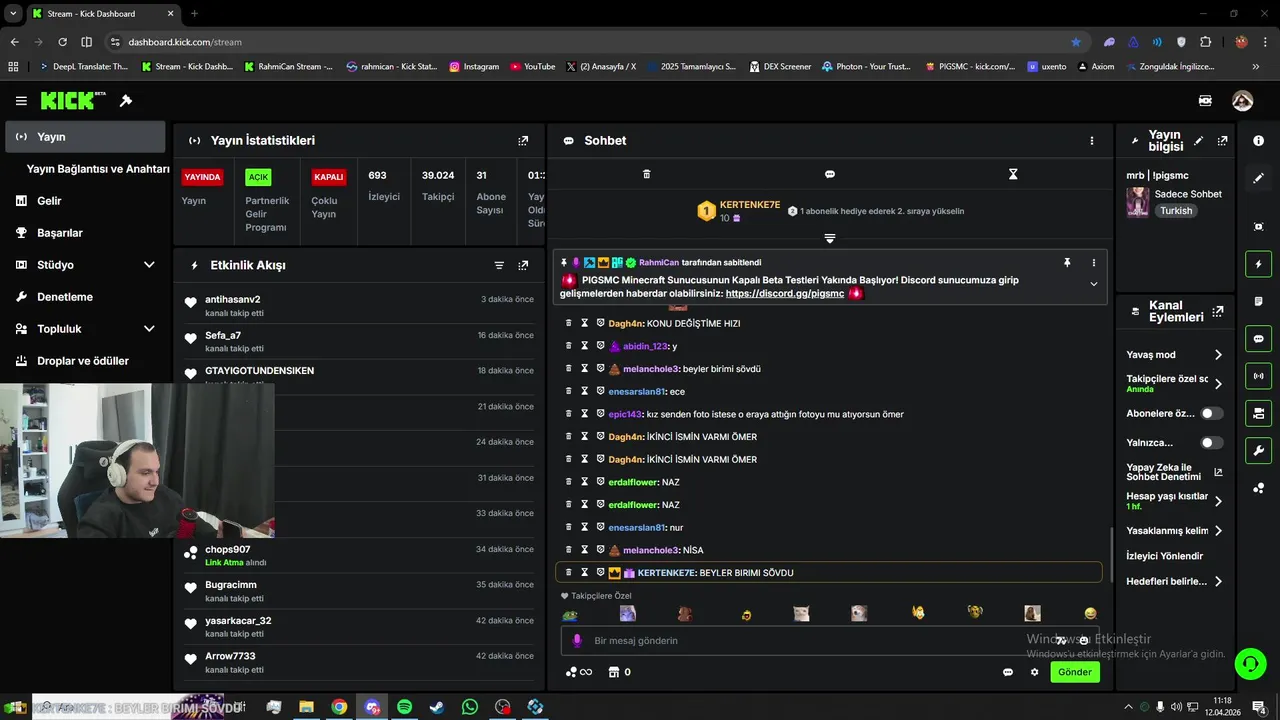Unpin the pinned PIGSMC chat message
Viewport: 1280px width, 720px height.
(1067, 262)
